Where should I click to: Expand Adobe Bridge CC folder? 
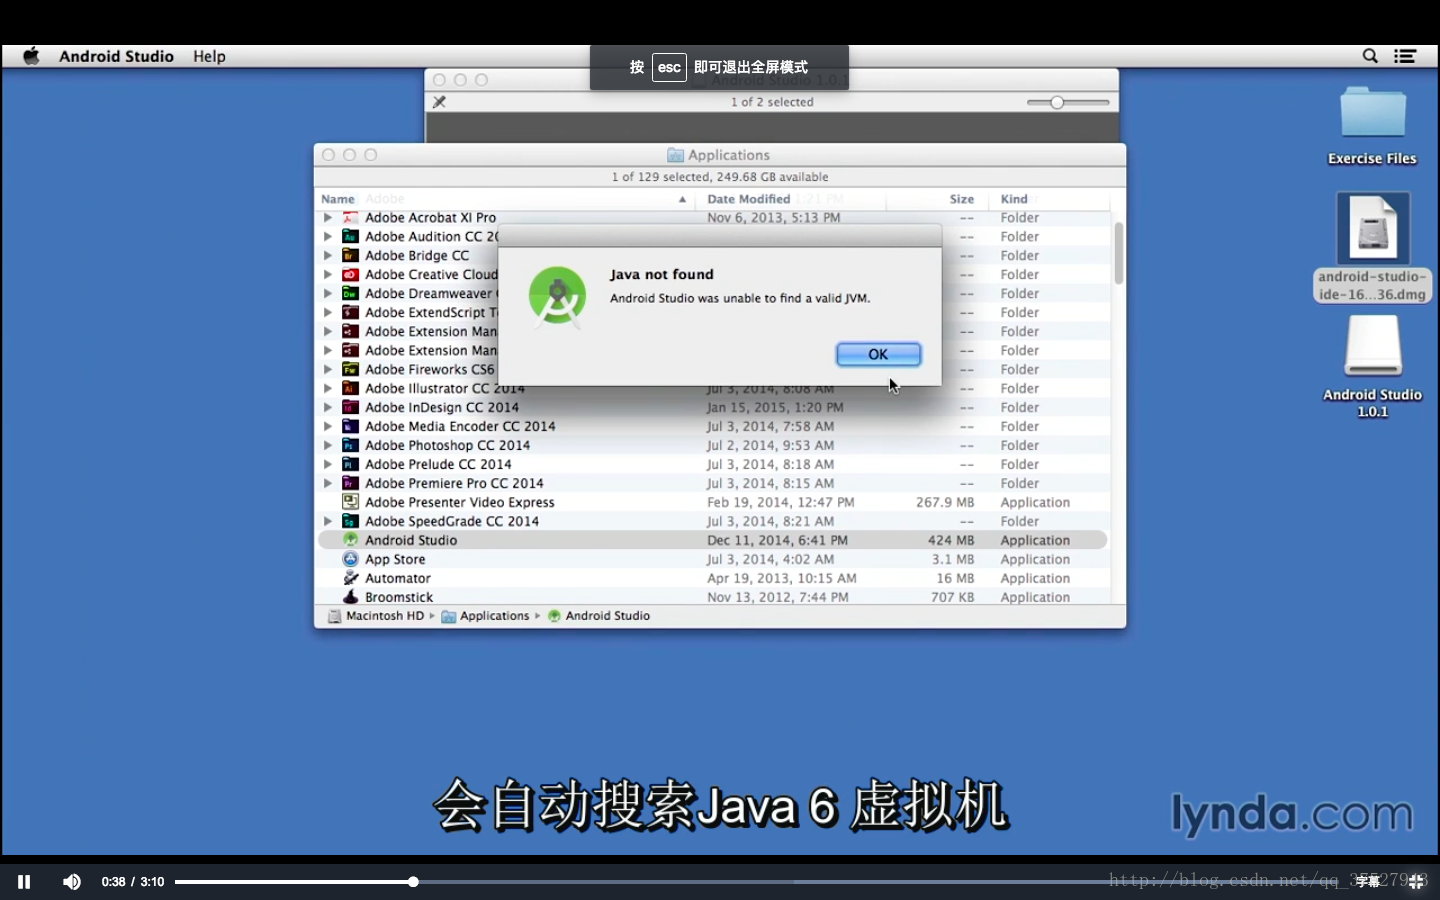(x=327, y=255)
